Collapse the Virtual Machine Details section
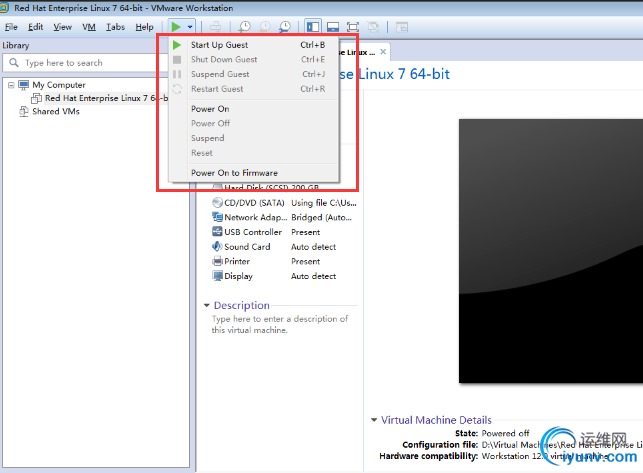This screenshot has width=643, height=473. (x=374, y=420)
